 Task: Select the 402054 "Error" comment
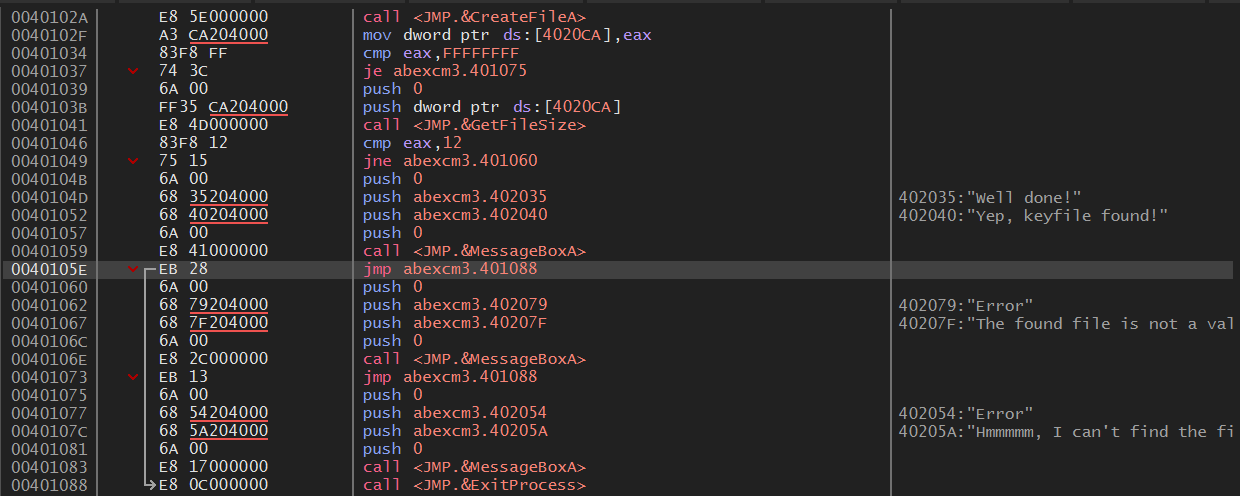(x=966, y=413)
